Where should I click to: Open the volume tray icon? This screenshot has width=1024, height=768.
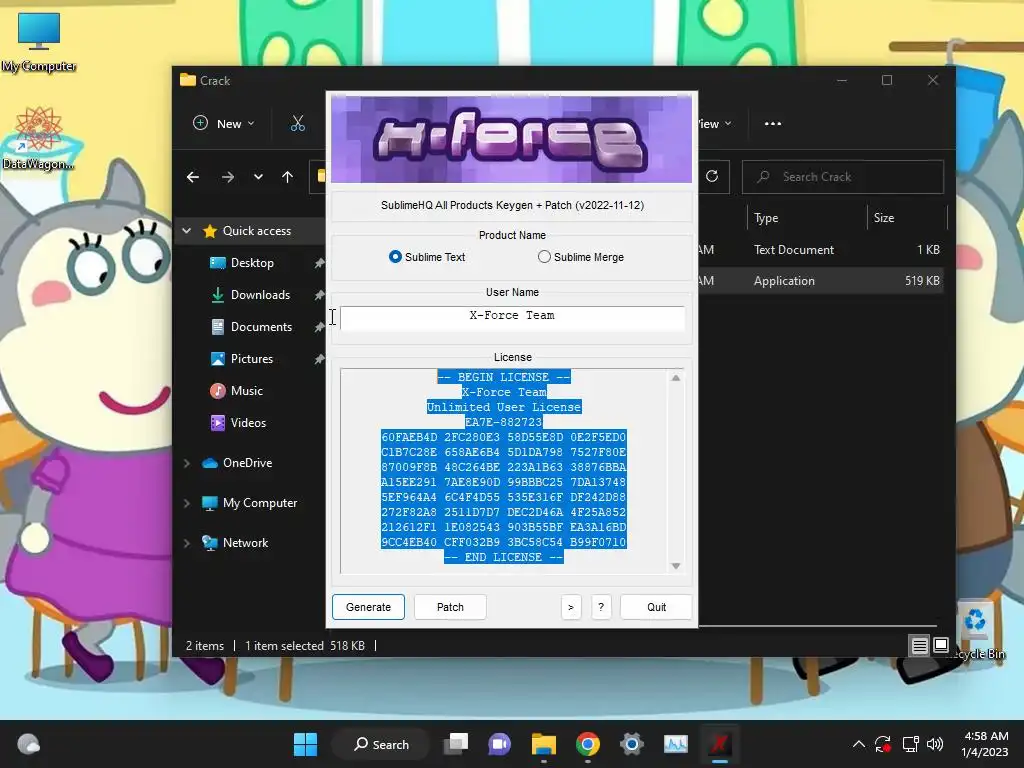click(935, 744)
